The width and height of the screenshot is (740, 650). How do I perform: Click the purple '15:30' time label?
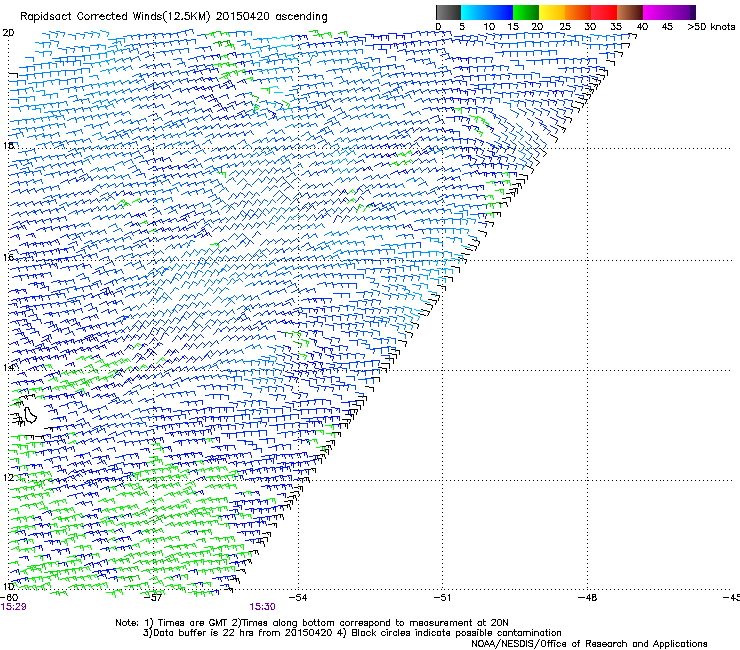(x=262, y=607)
